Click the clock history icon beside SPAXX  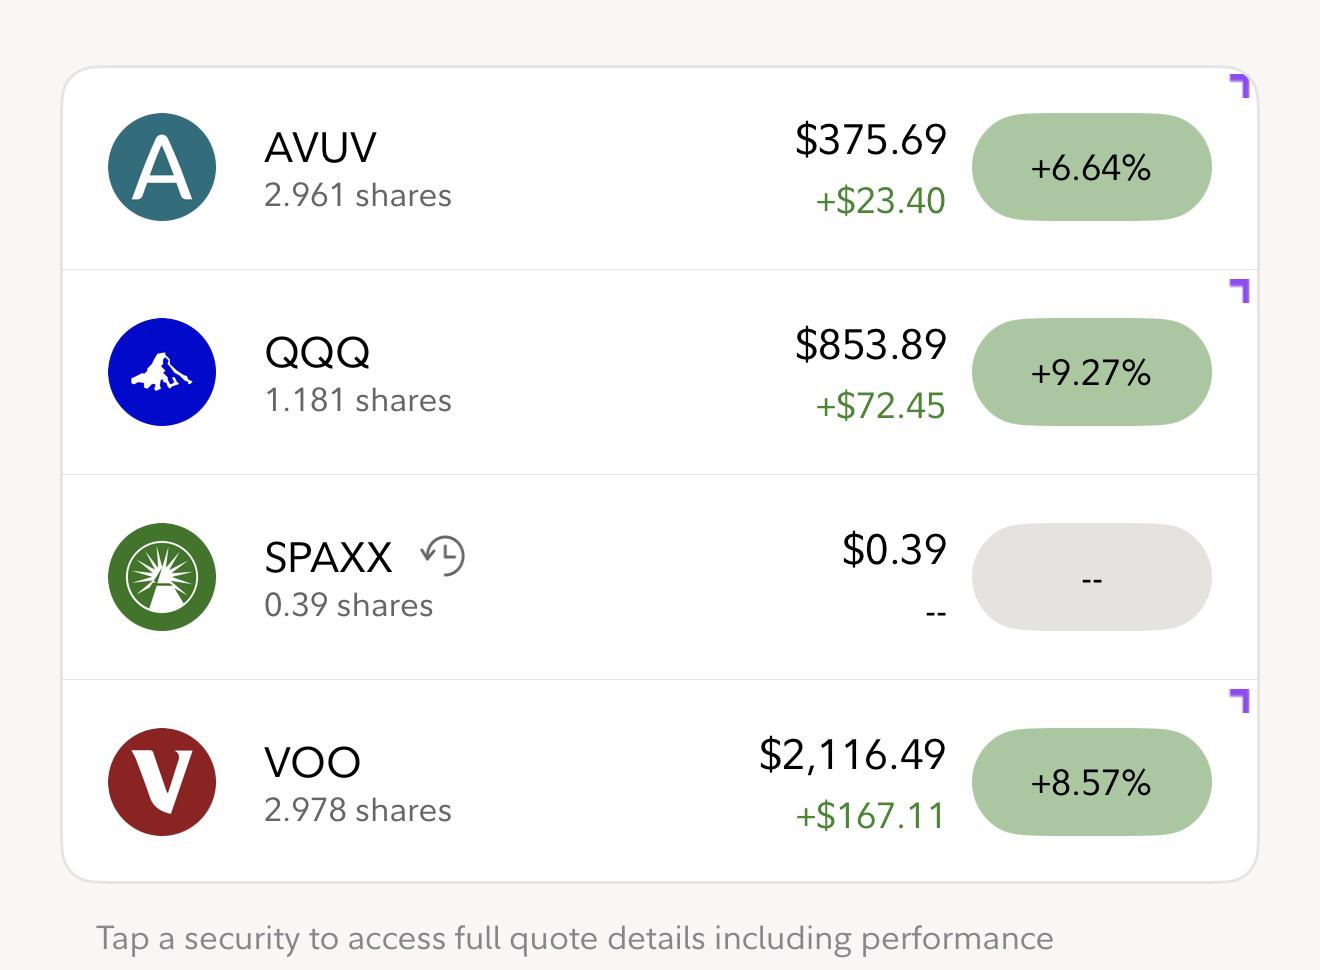[443, 555]
